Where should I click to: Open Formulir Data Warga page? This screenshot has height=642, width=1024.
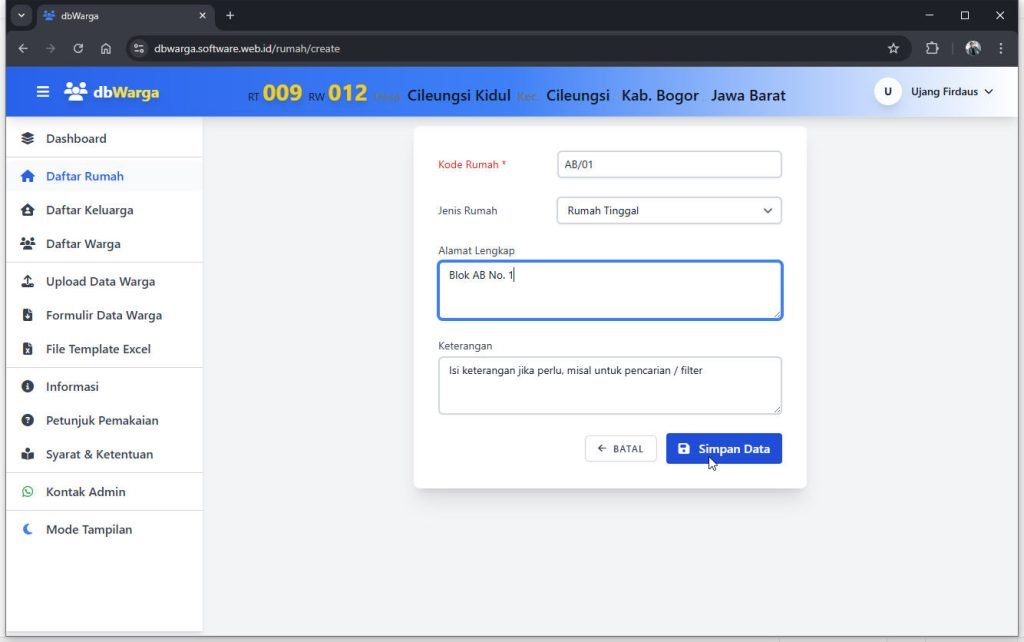pos(103,316)
